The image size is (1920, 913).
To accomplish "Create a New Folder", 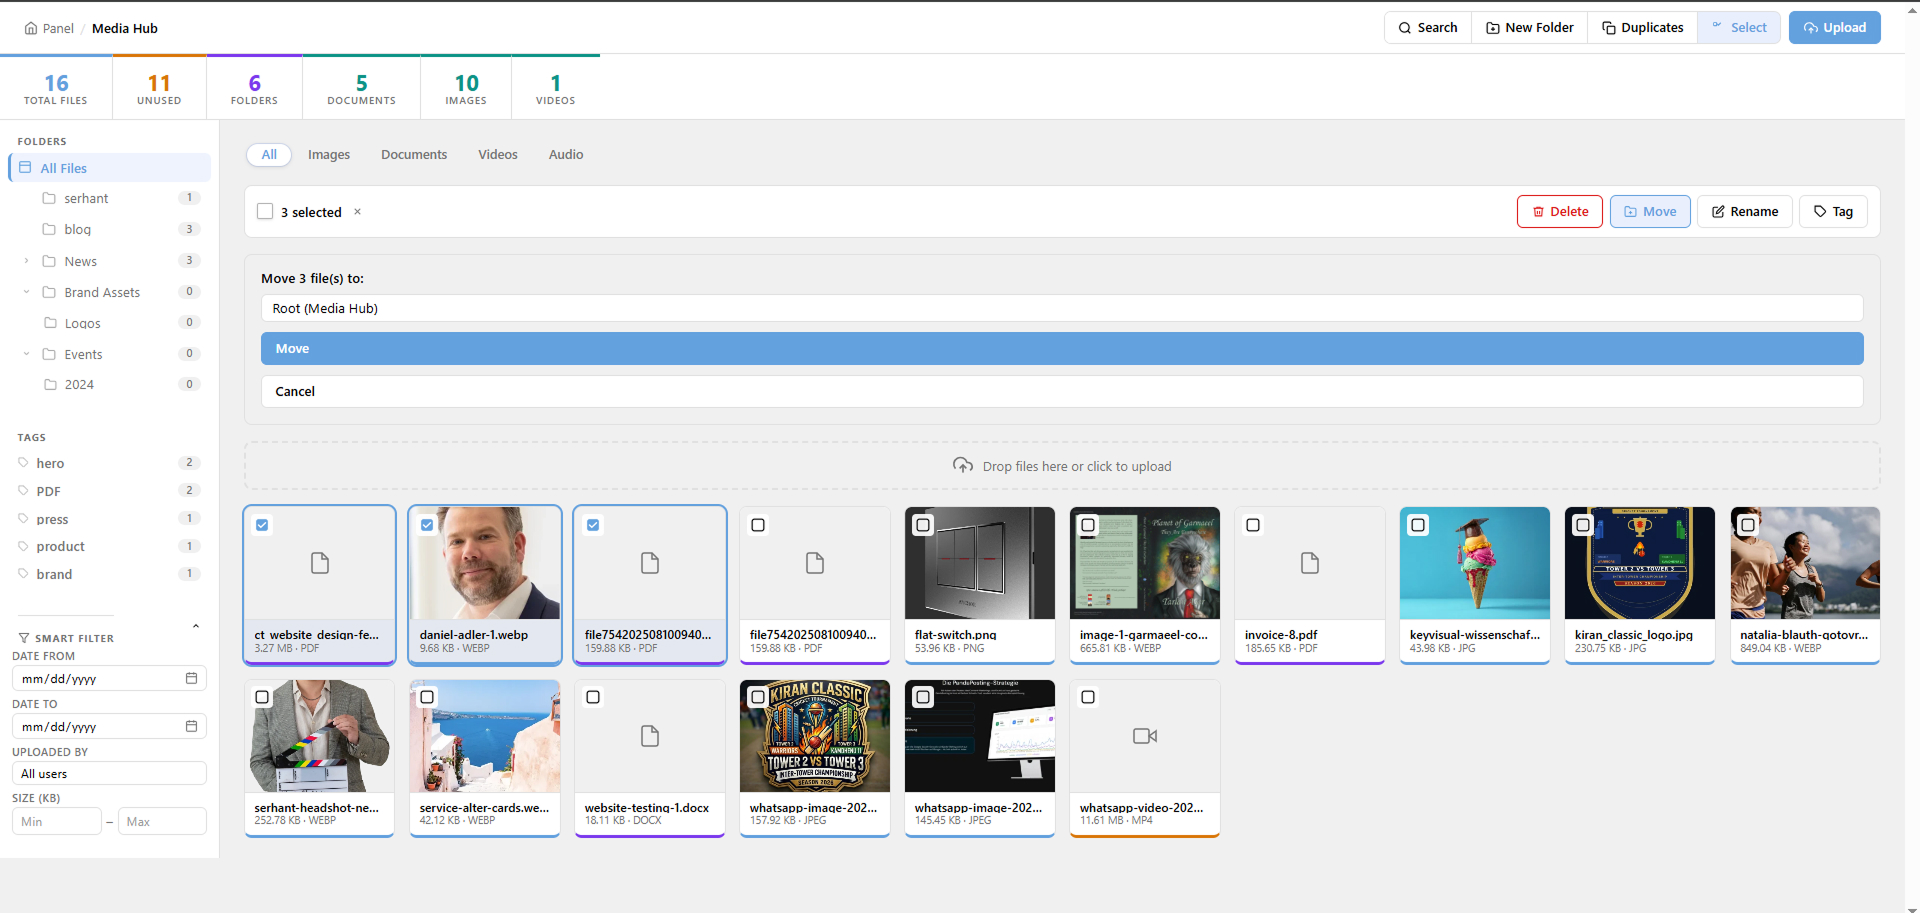I will point(1530,28).
